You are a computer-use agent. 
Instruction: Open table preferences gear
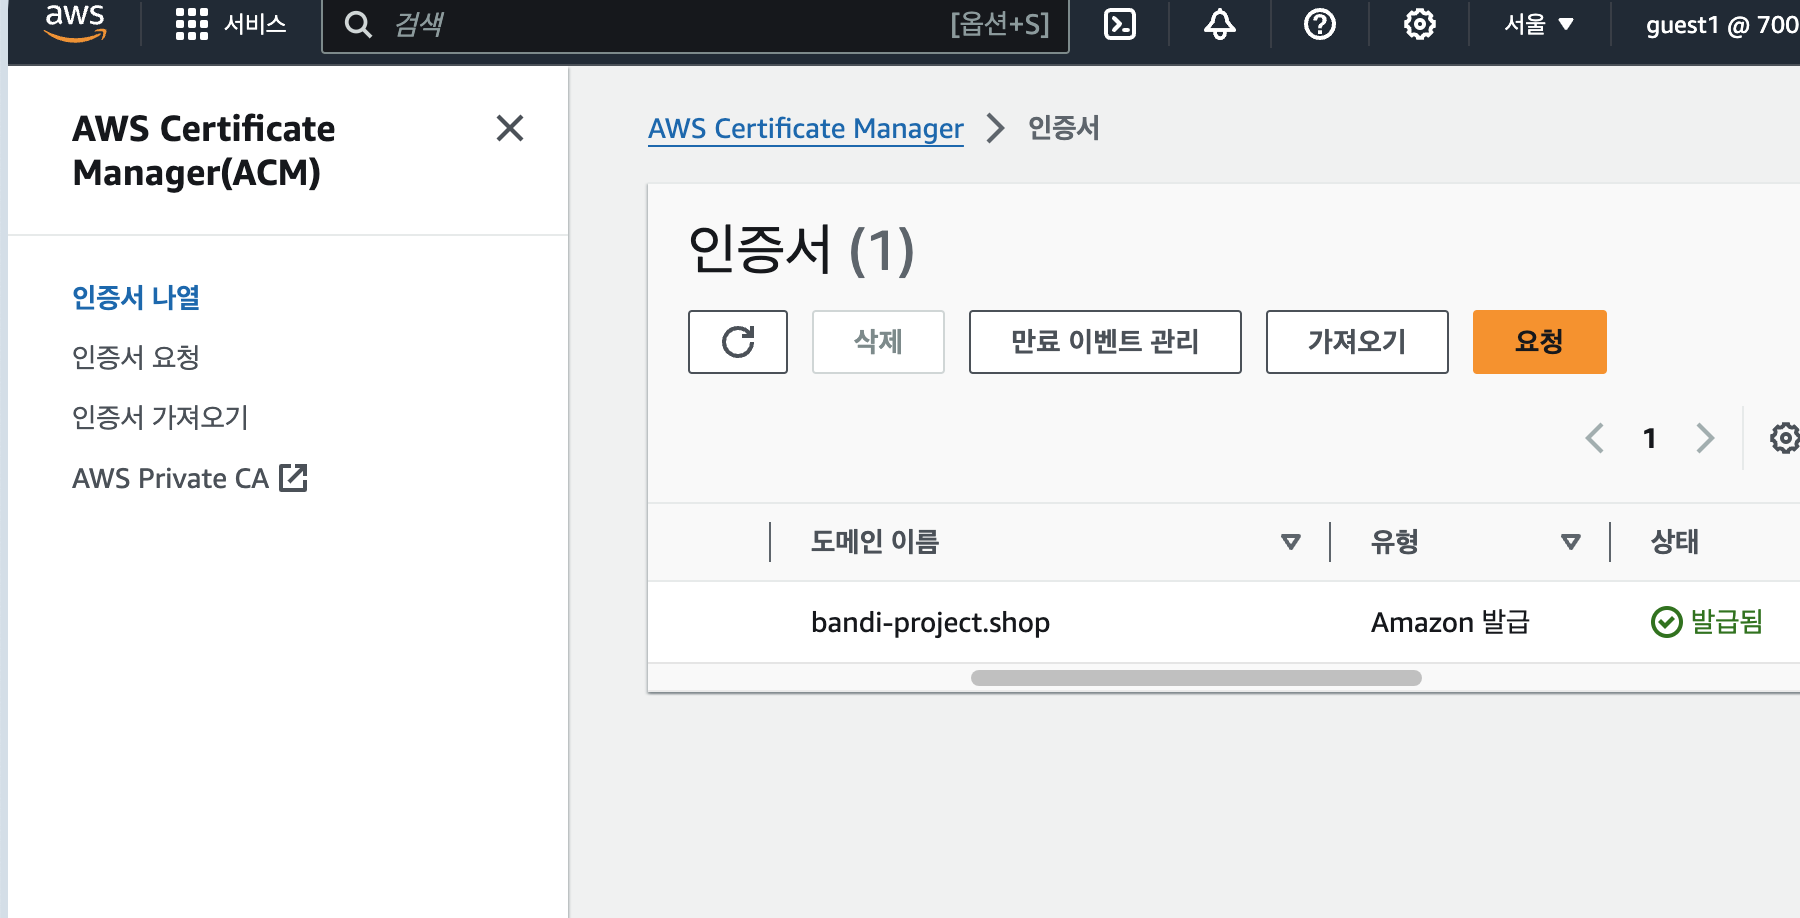pos(1784,438)
